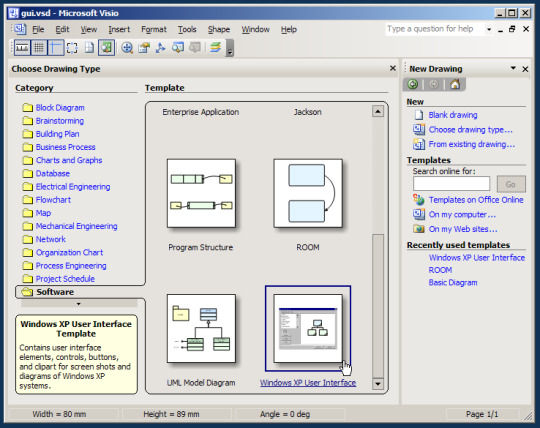
Task: Click the Visio title bar icon
Action: click(x=13, y=13)
